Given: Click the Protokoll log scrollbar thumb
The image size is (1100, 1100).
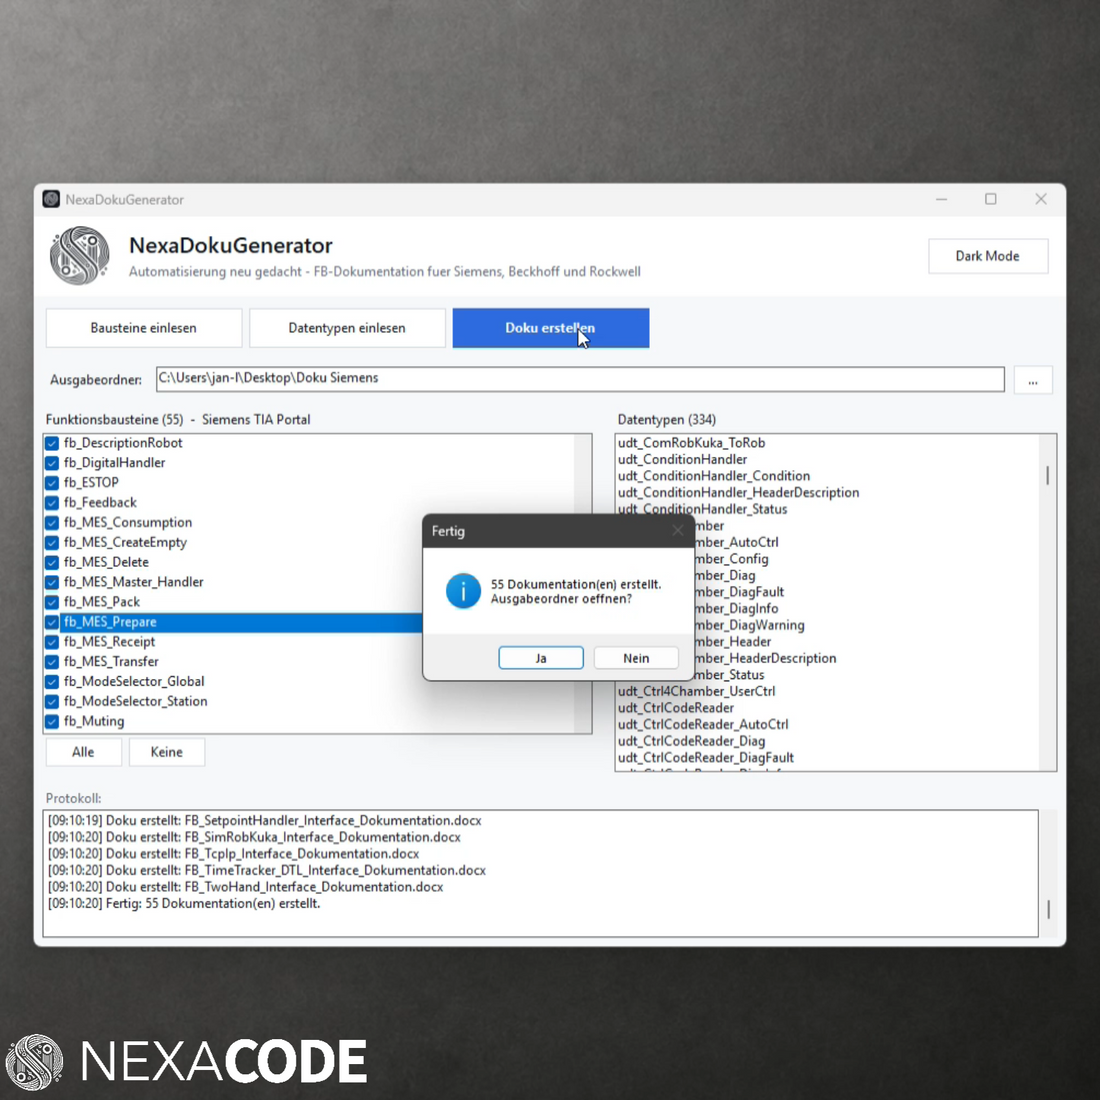Looking at the screenshot, I should 1048,909.
